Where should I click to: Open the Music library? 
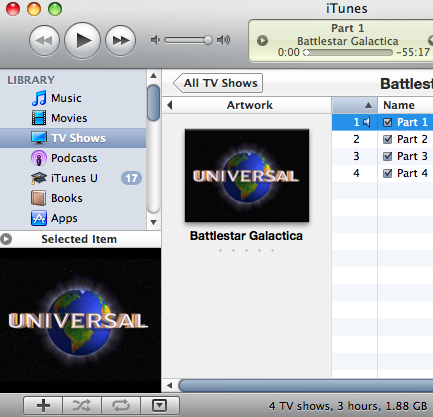click(66, 98)
